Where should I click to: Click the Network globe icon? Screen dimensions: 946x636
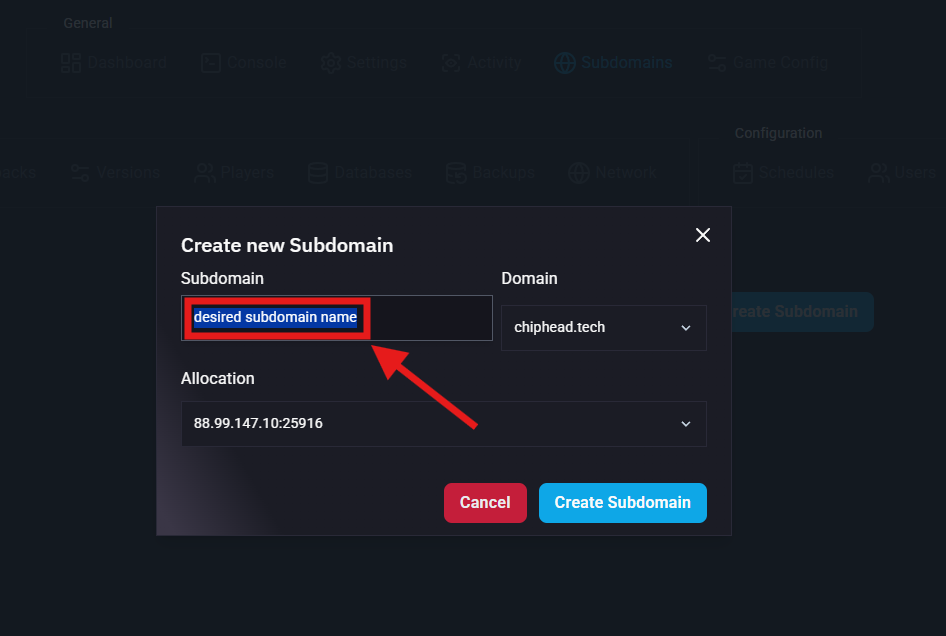point(579,173)
